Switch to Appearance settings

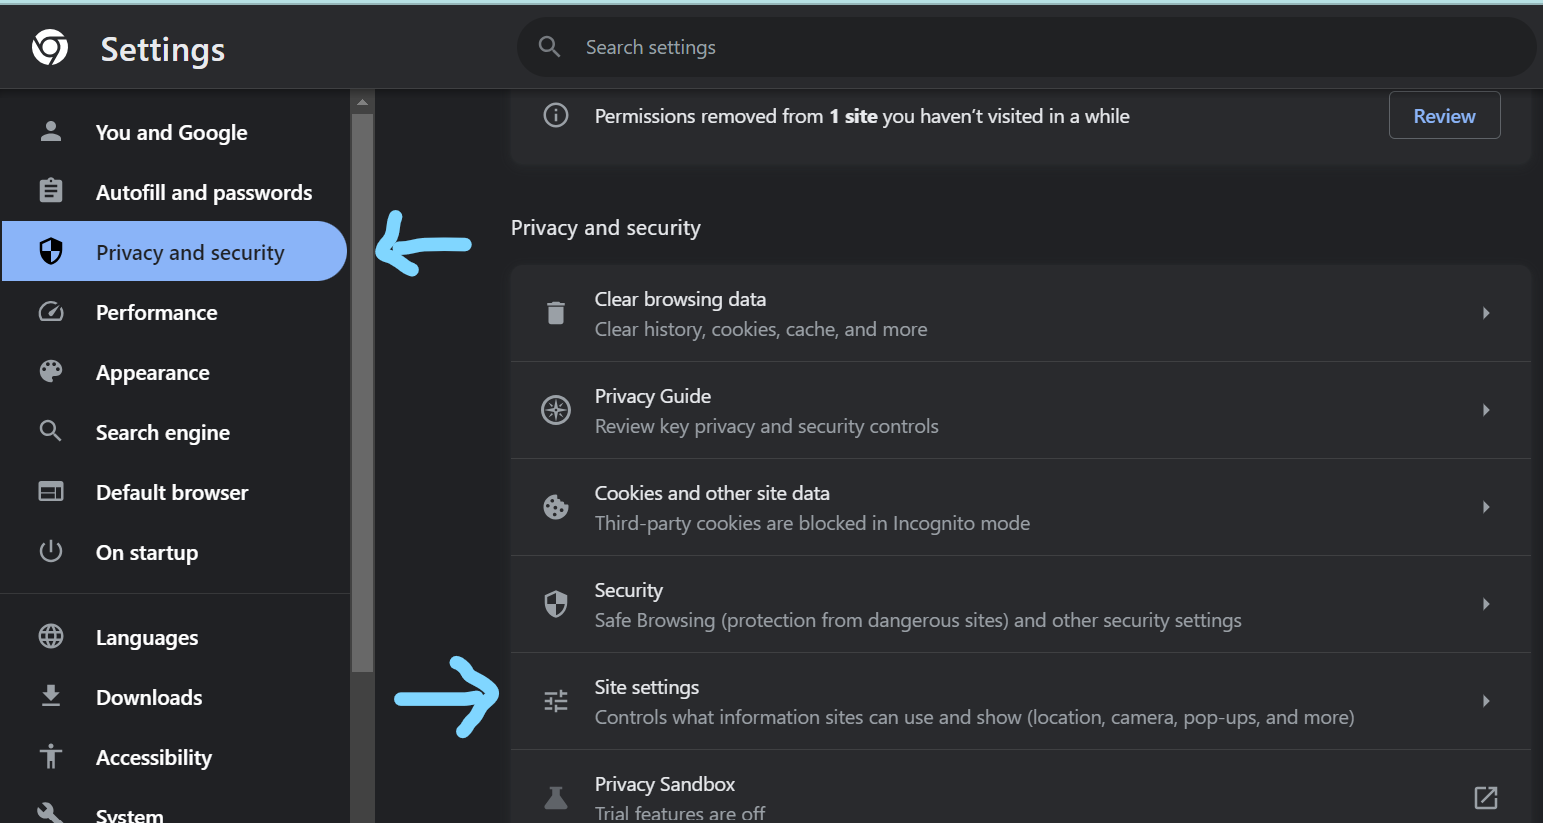(175, 372)
